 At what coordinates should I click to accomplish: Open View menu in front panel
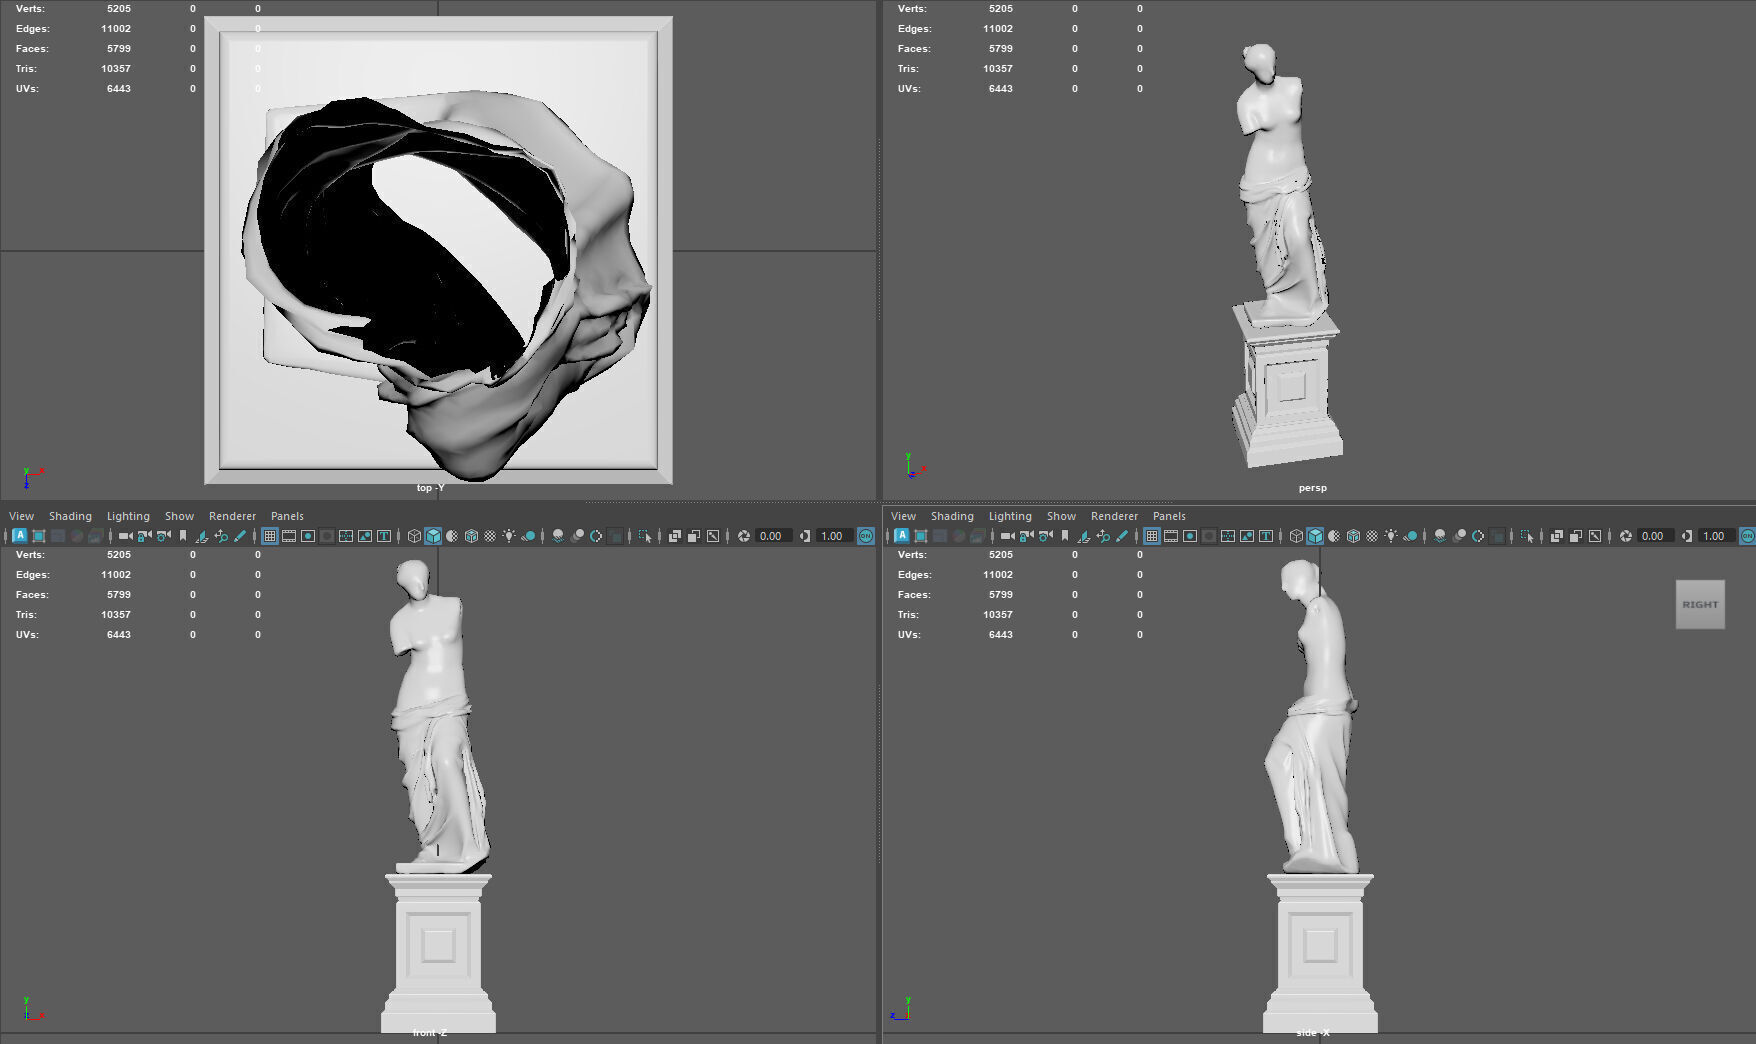[x=21, y=516]
